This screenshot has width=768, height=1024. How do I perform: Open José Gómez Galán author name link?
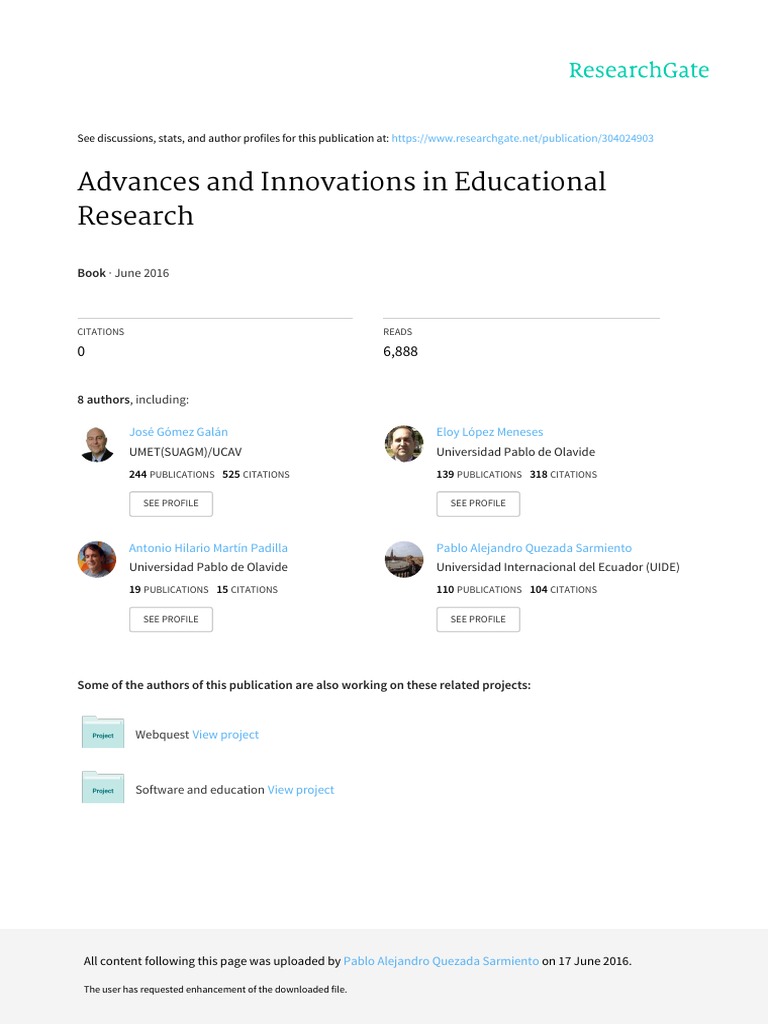point(178,432)
